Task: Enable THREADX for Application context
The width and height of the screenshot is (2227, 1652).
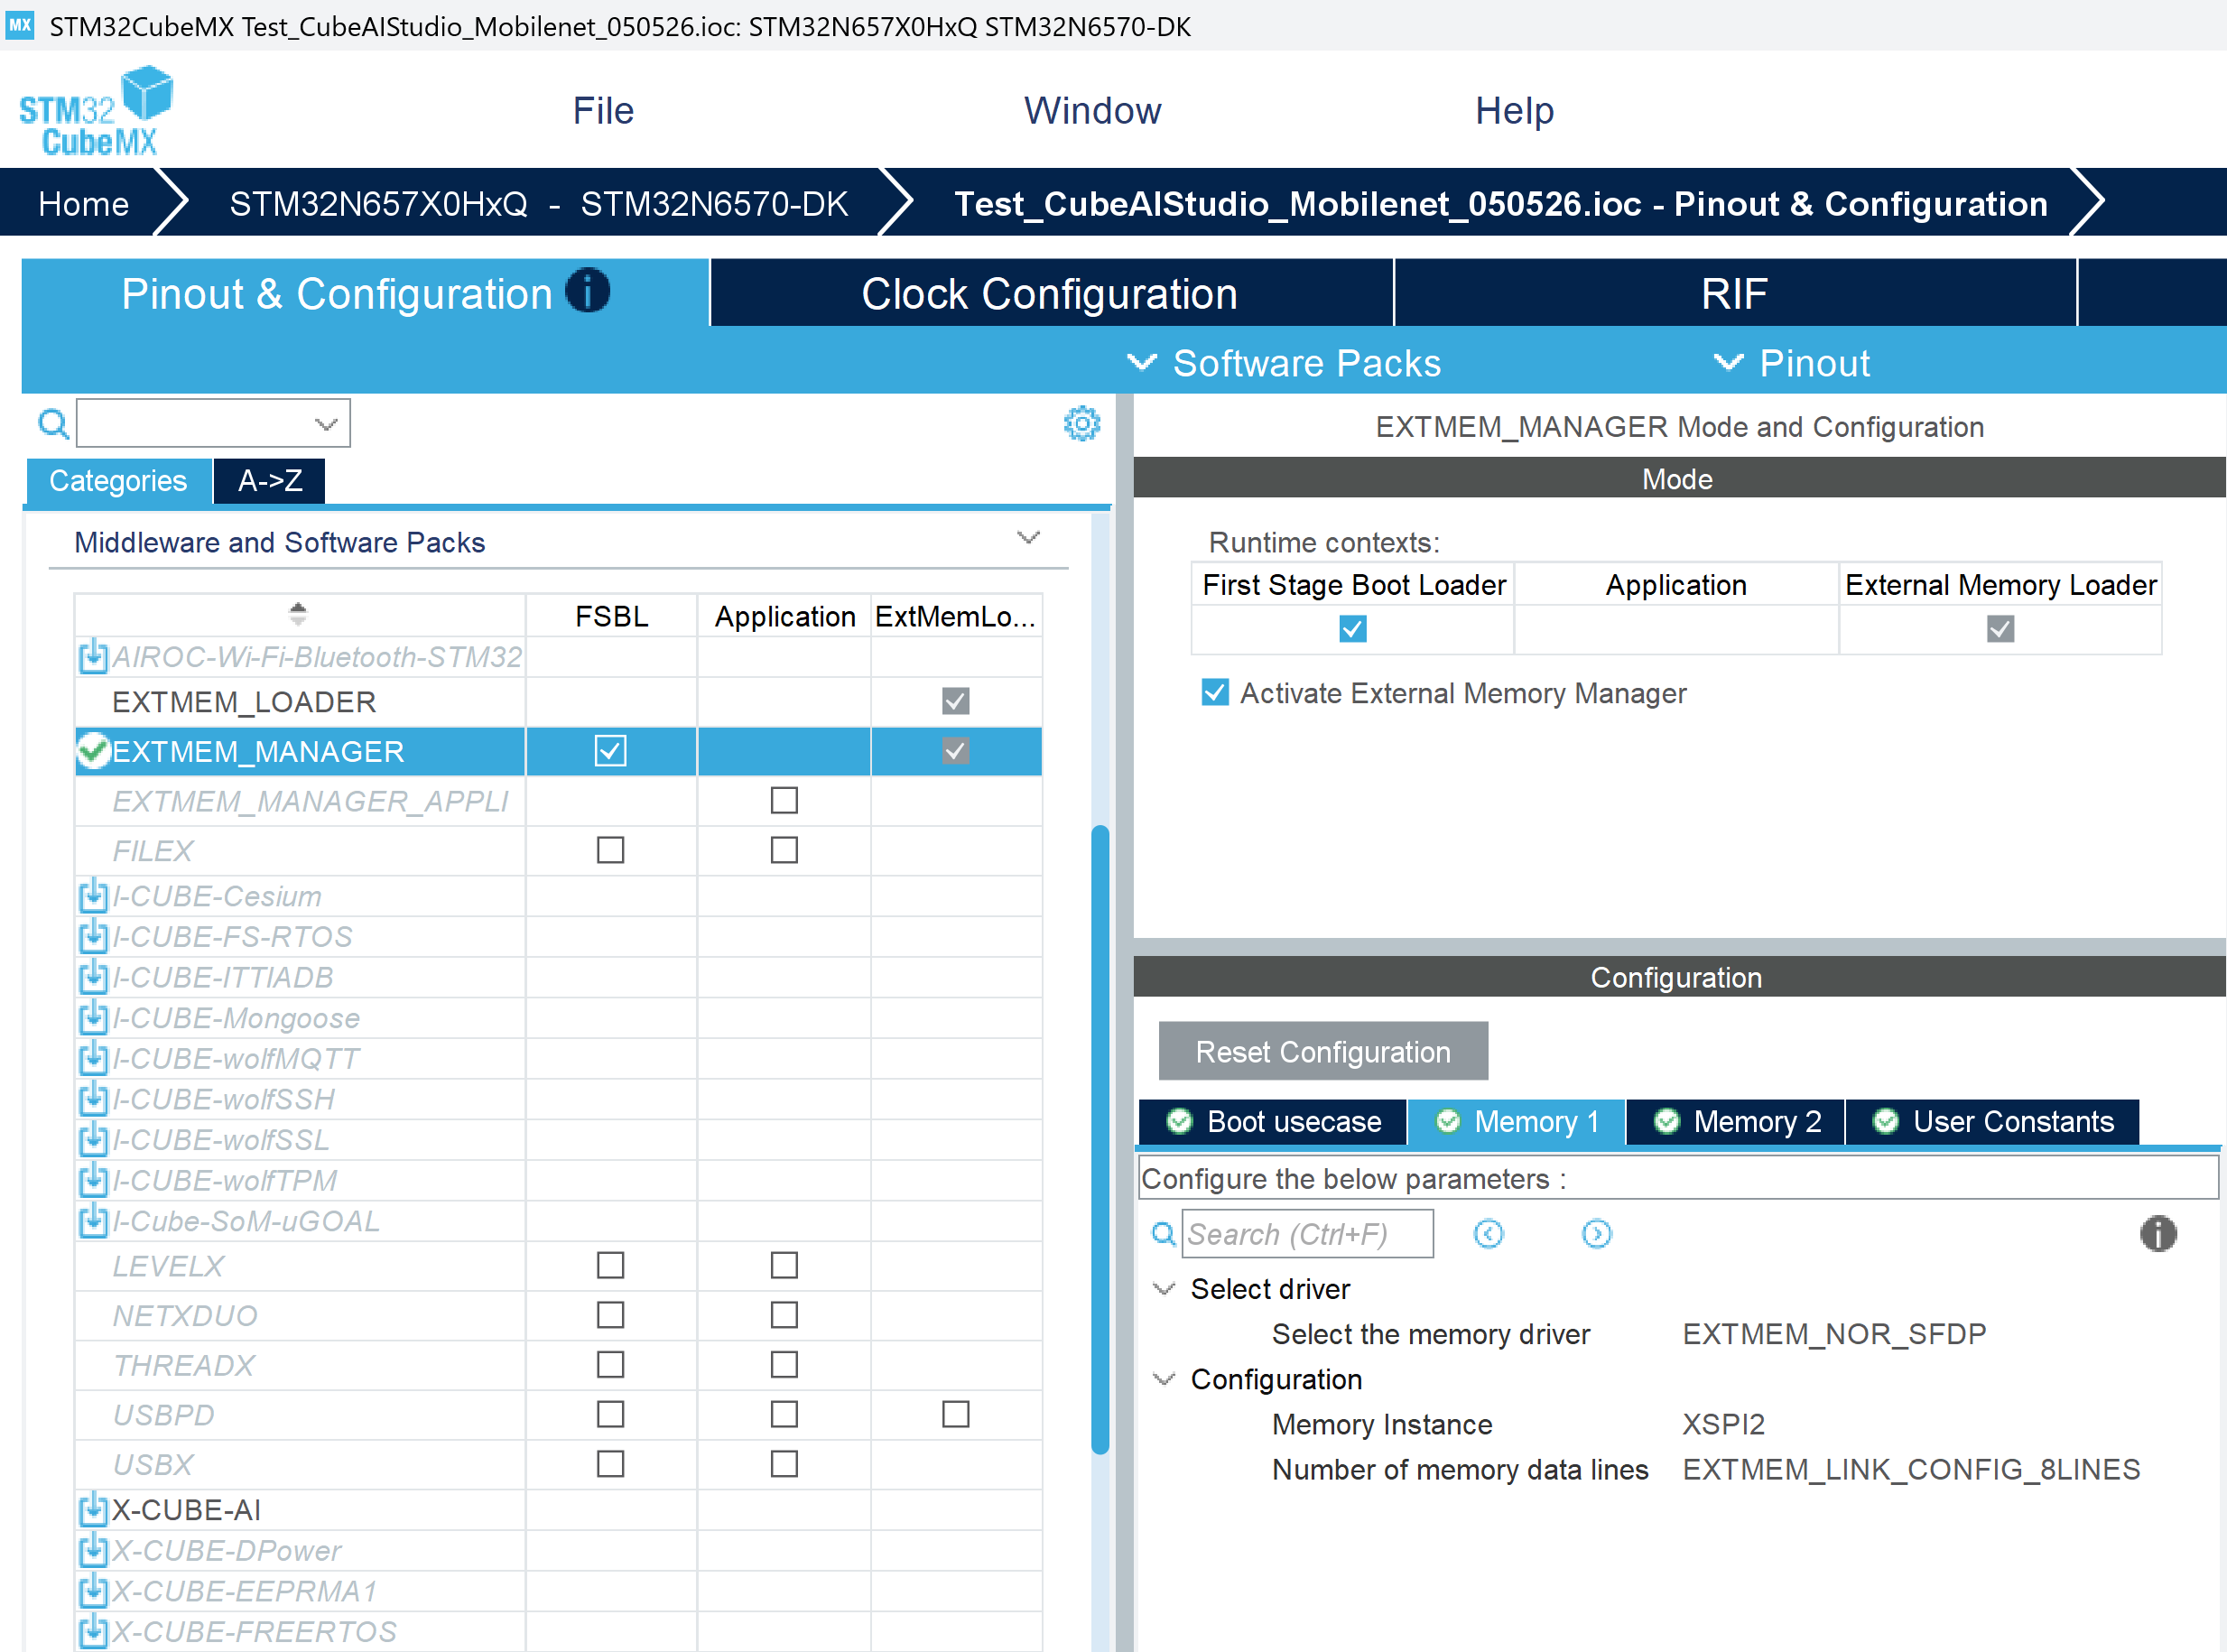Action: click(x=784, y=1364)
